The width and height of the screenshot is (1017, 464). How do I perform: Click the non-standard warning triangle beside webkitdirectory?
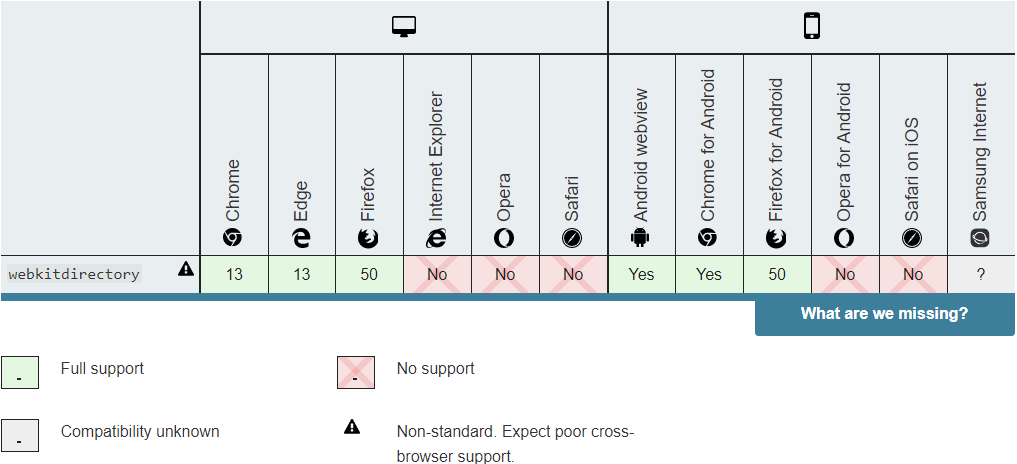point(185,269)
